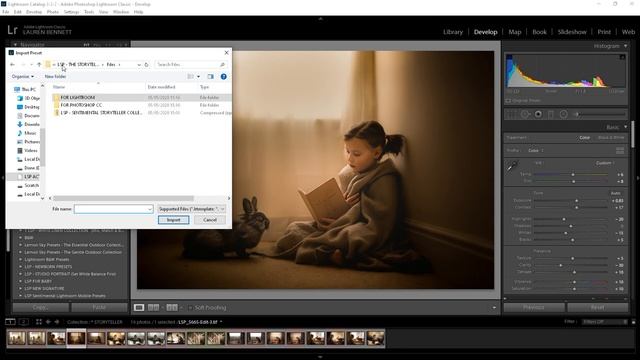Switch to the Library module
The image size is (640, 360).
tap(453, 32)
